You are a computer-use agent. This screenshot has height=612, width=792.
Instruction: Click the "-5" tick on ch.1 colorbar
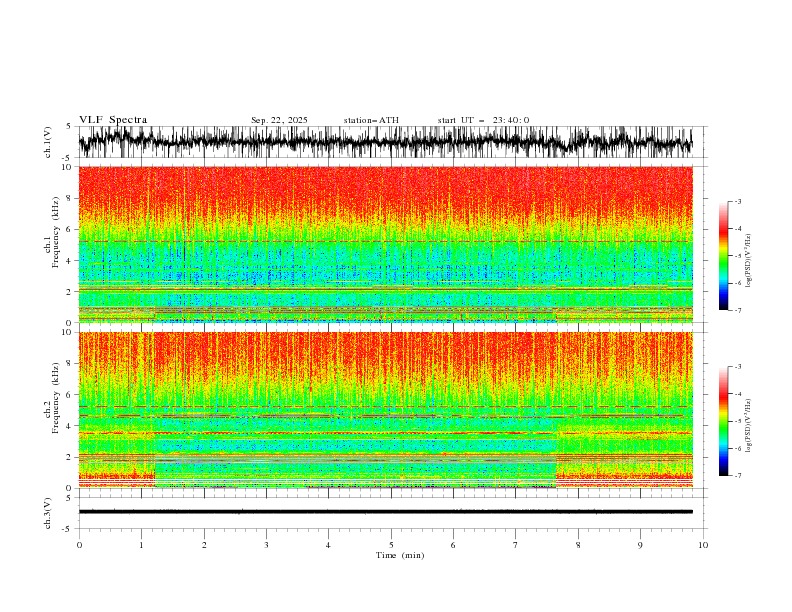click(x=738, y=256)
